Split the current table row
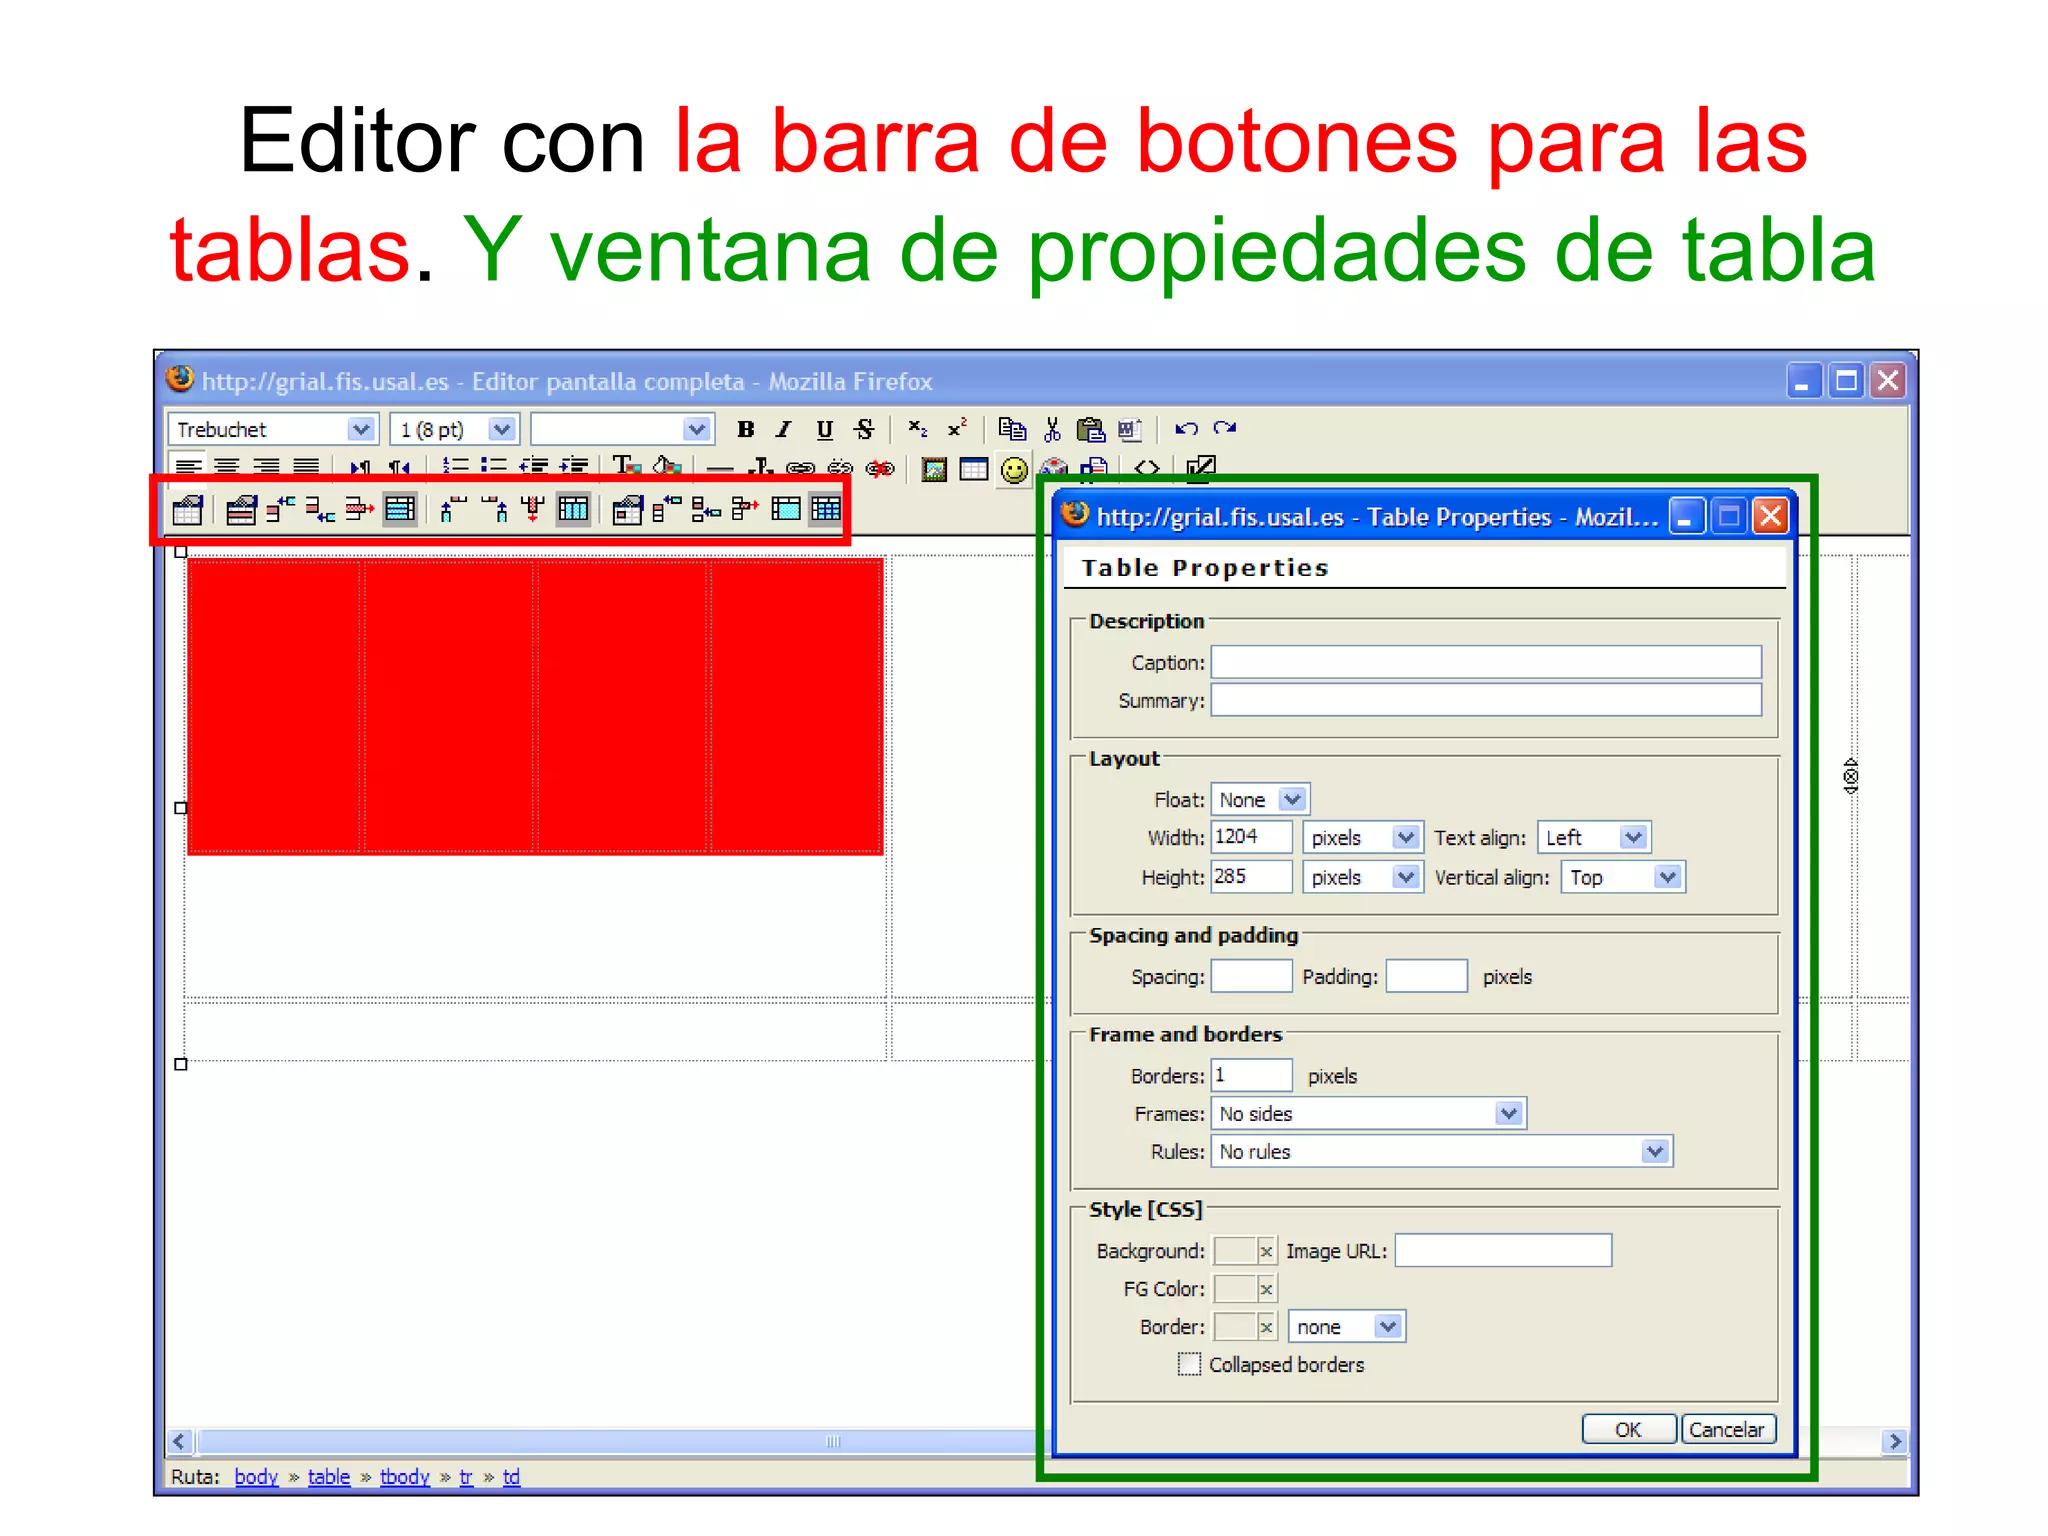The width and height of the screenshot is (2048, 1536). [x=399, y=510]
